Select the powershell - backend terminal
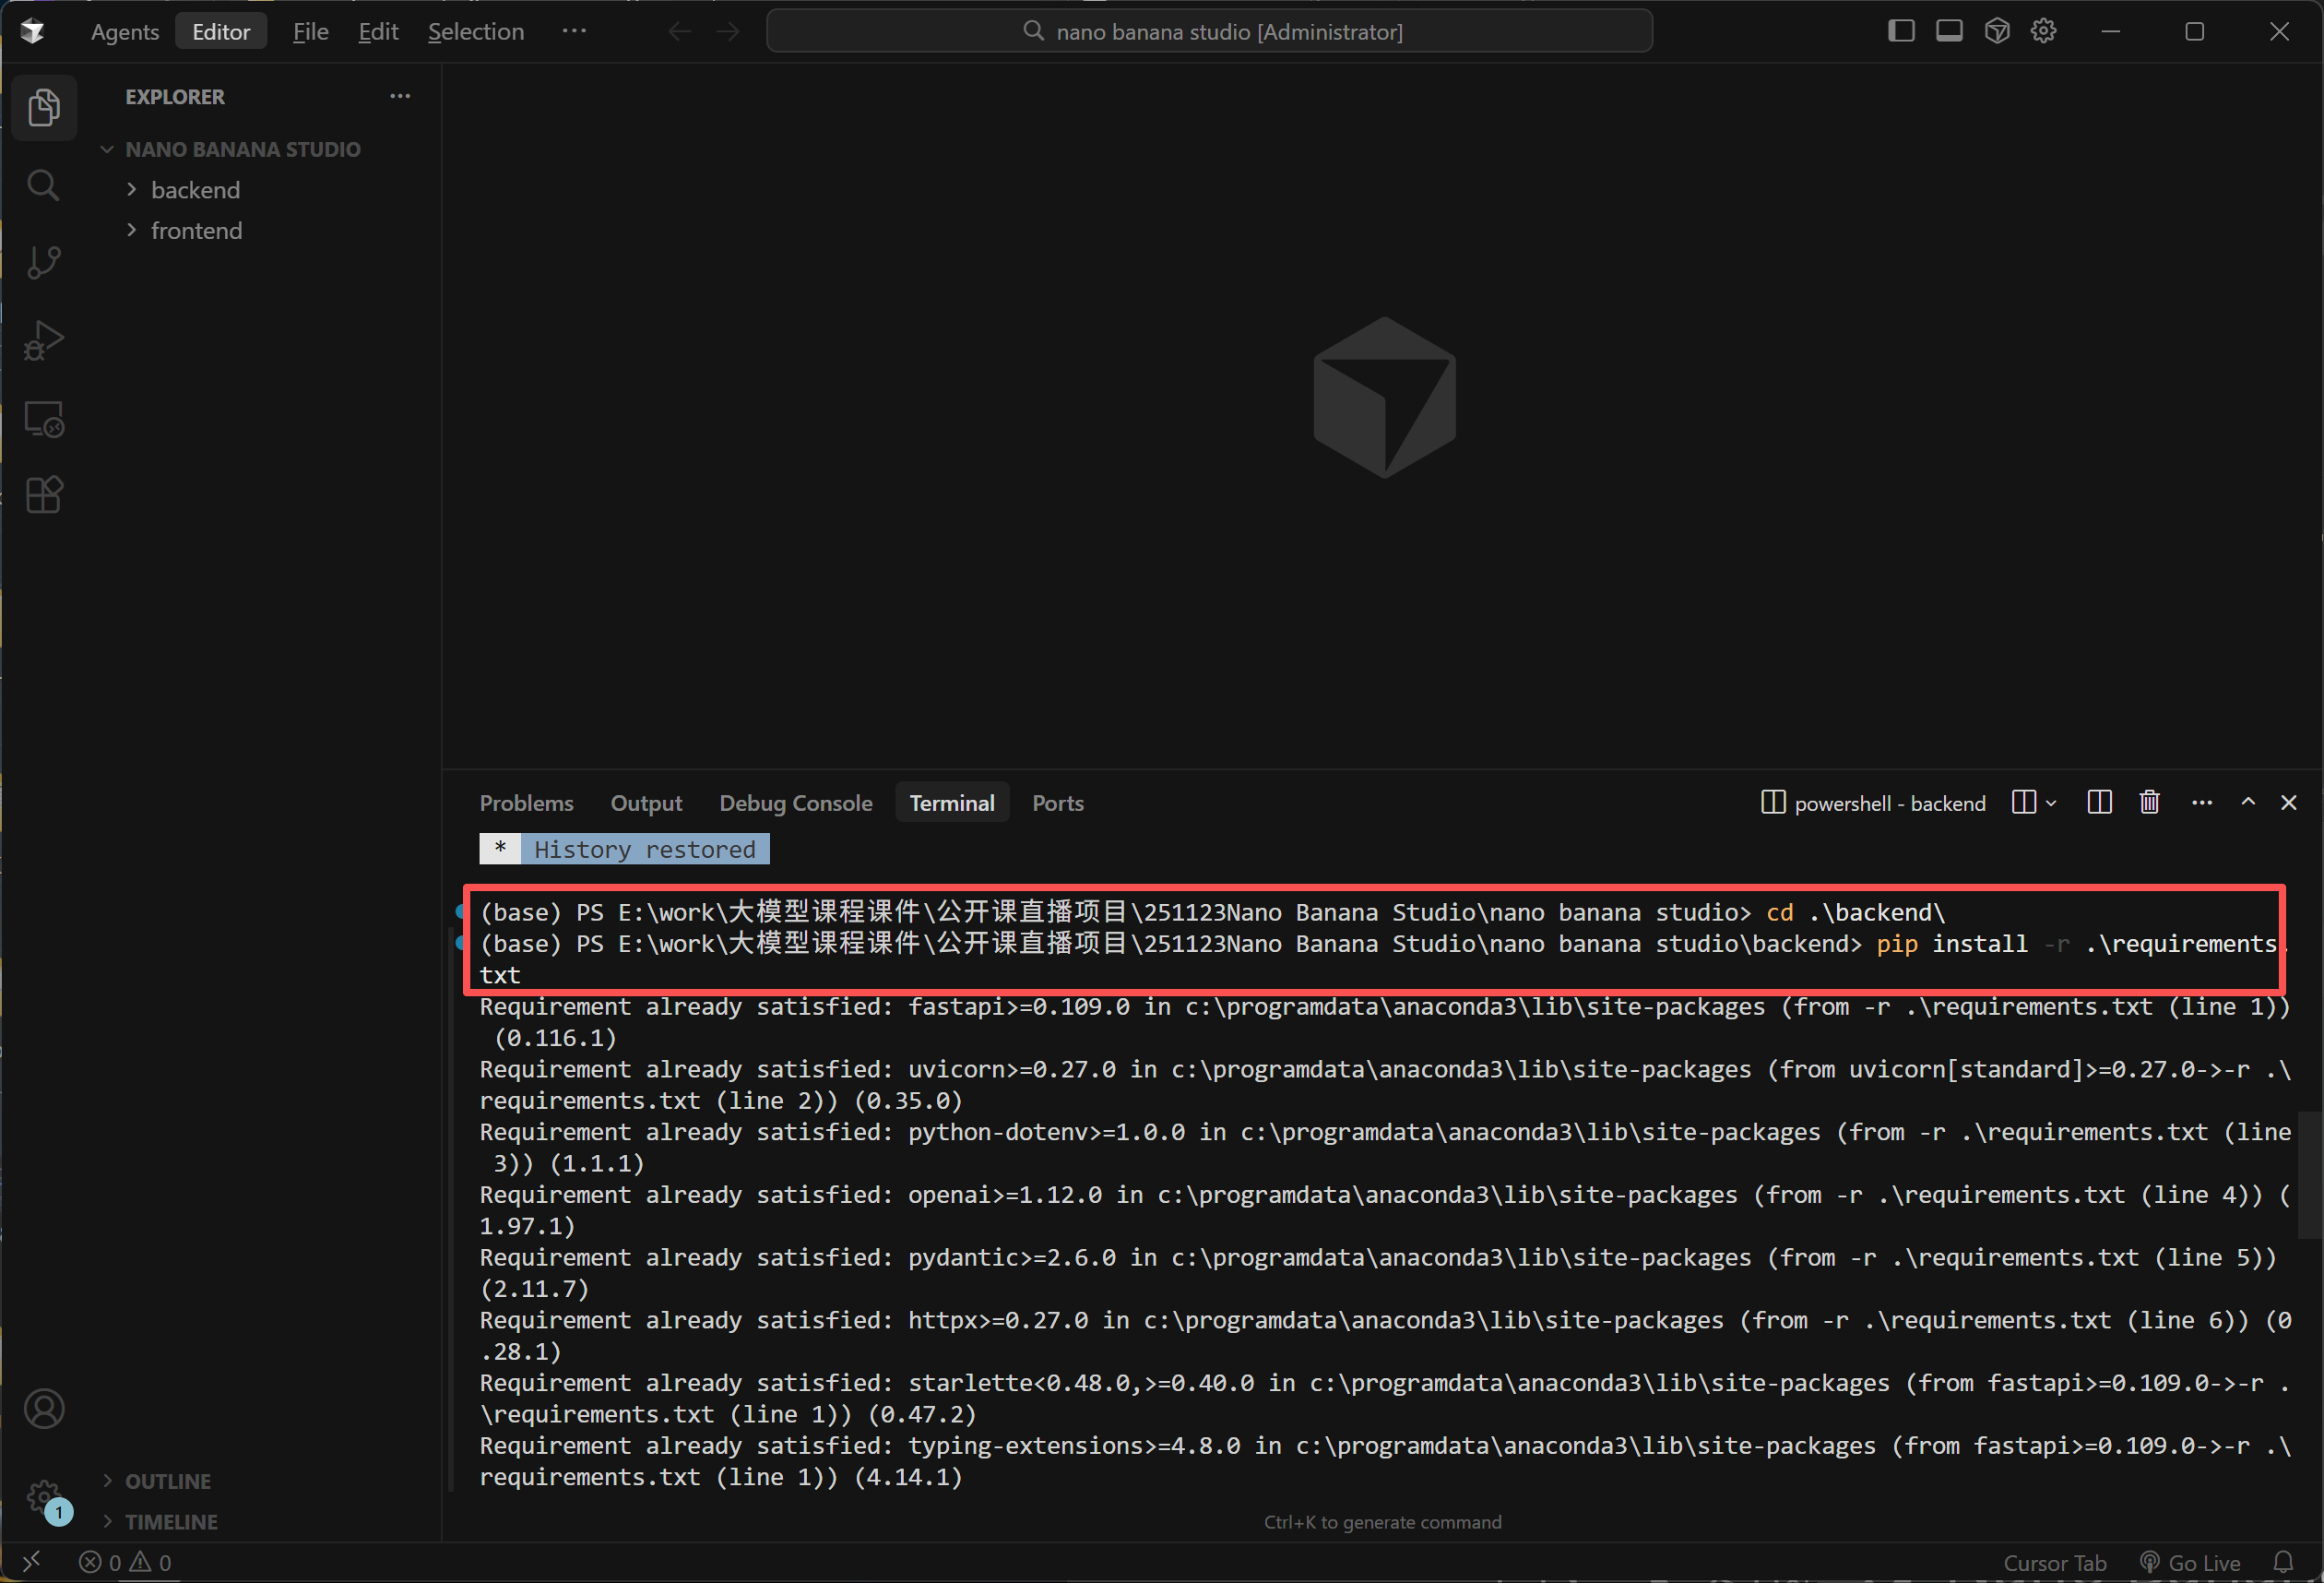Screen dimensions: 2324x1583 1873,803
